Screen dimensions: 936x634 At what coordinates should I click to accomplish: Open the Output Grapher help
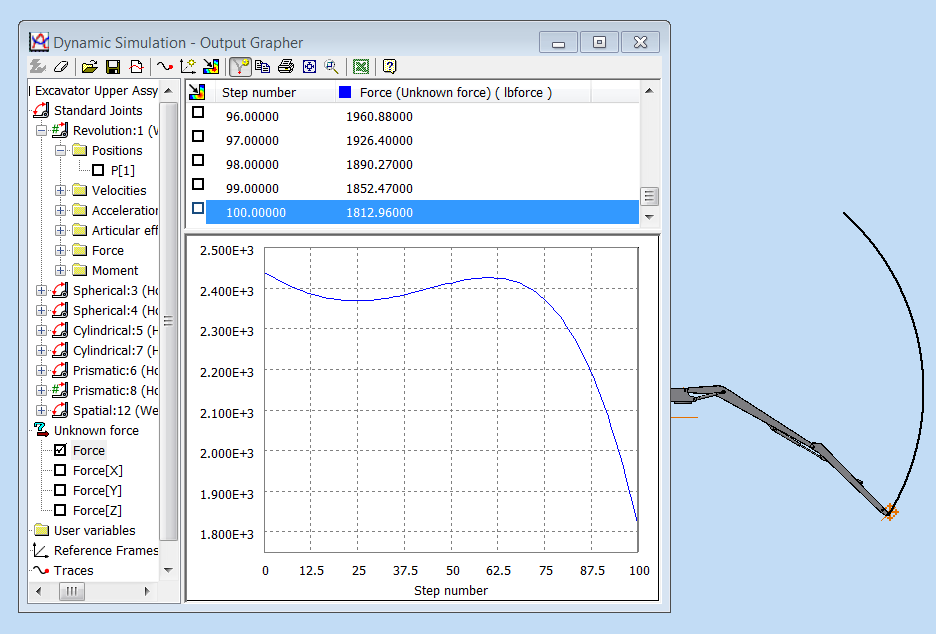tap(388, 66)
